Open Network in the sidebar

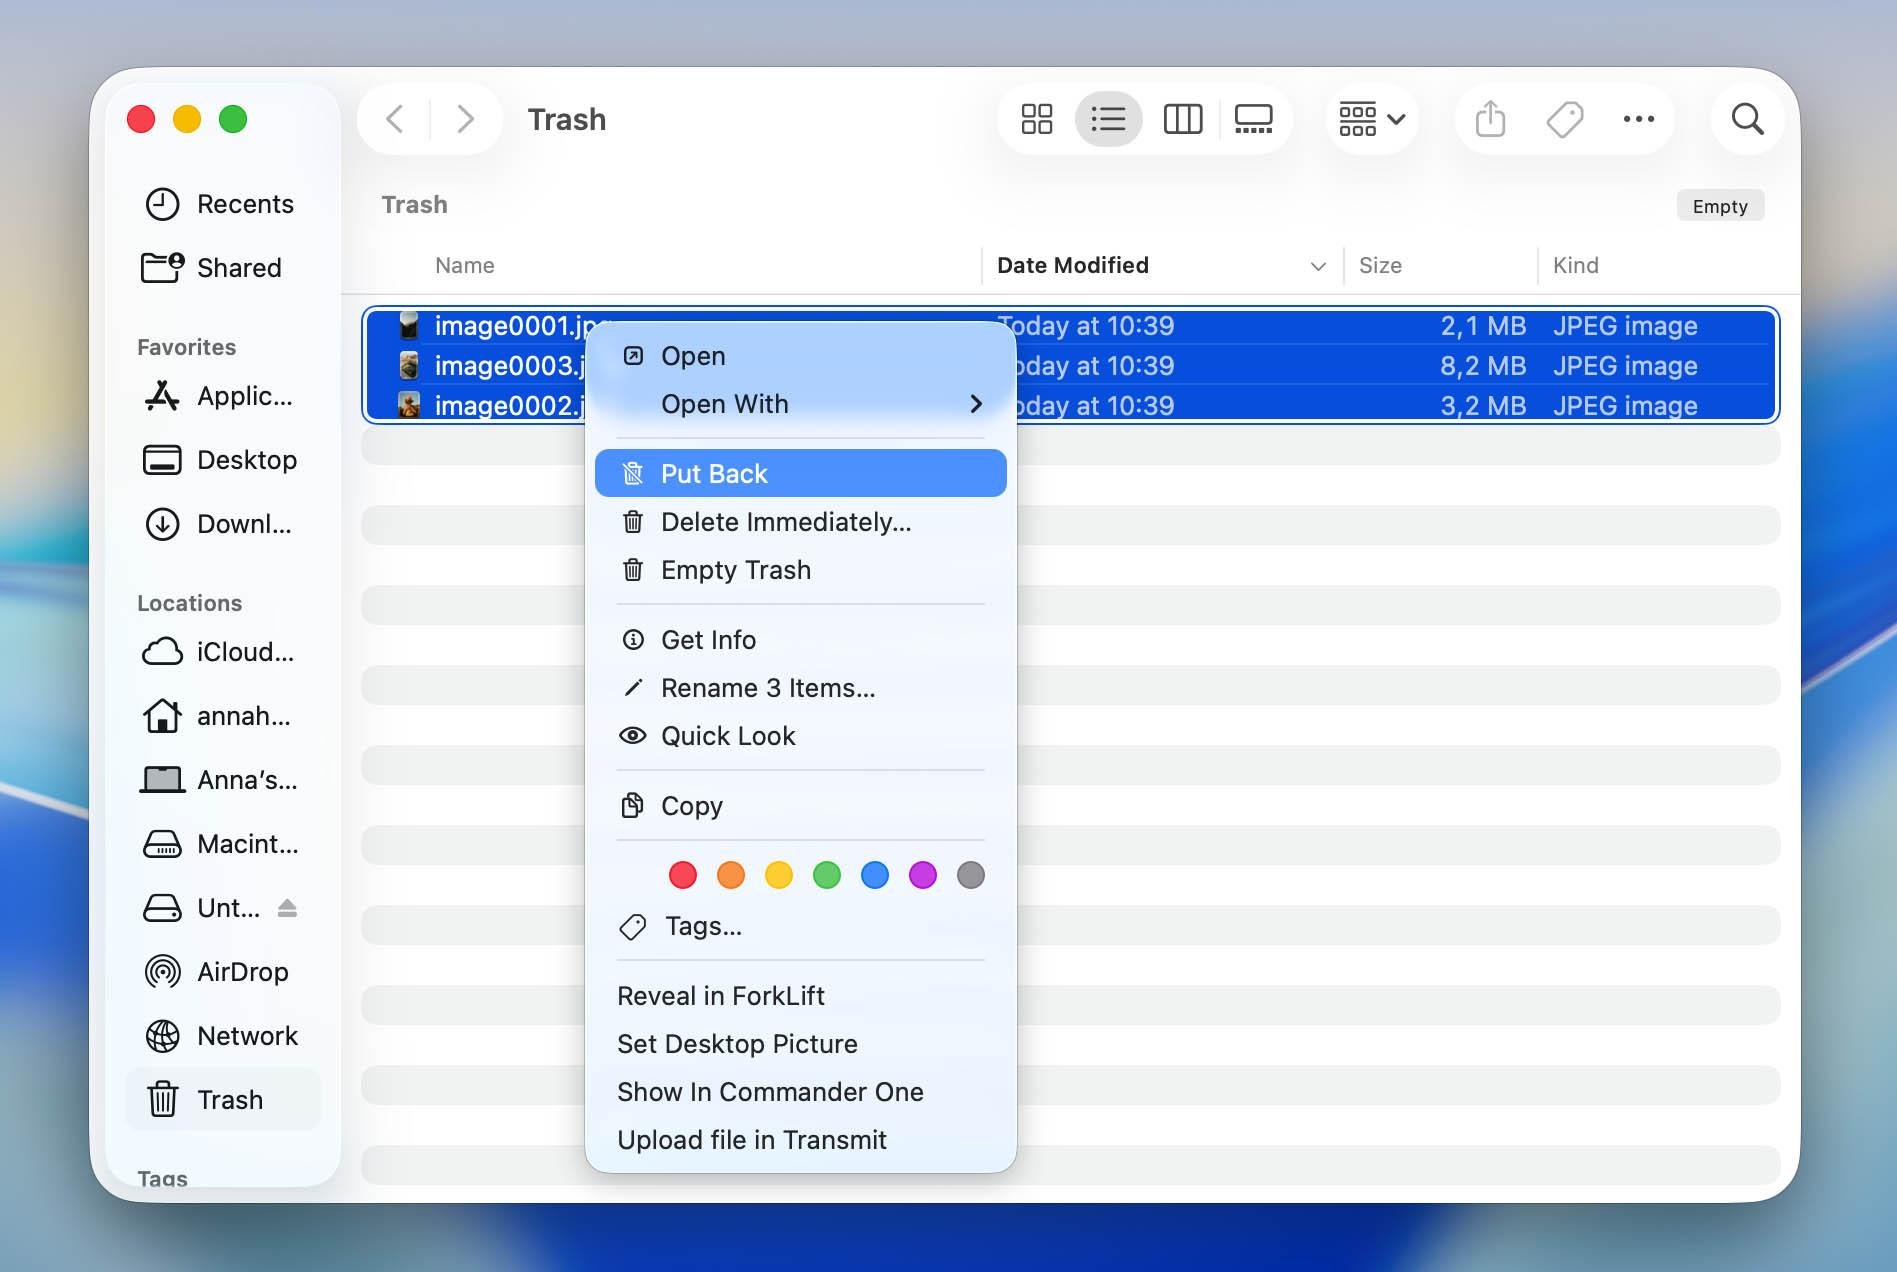pos(223,1036)
